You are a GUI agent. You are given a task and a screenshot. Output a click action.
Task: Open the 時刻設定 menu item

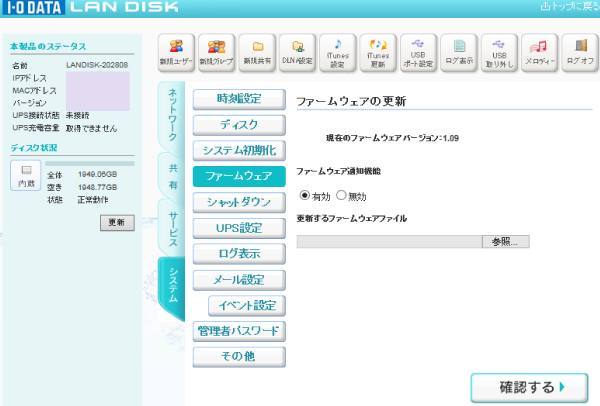(x=238, y=99)
